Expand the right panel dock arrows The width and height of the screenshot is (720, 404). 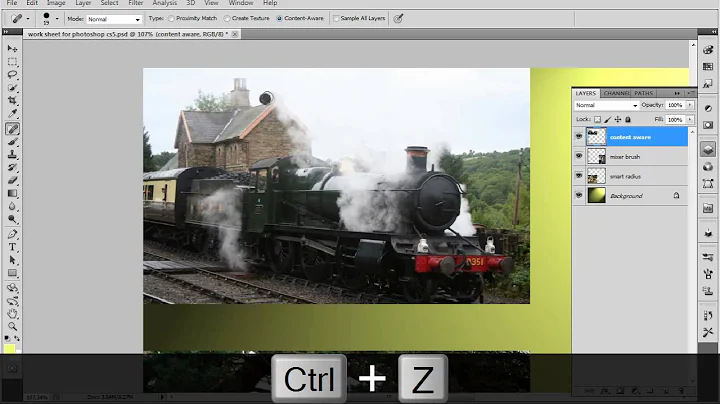[714, 32]
